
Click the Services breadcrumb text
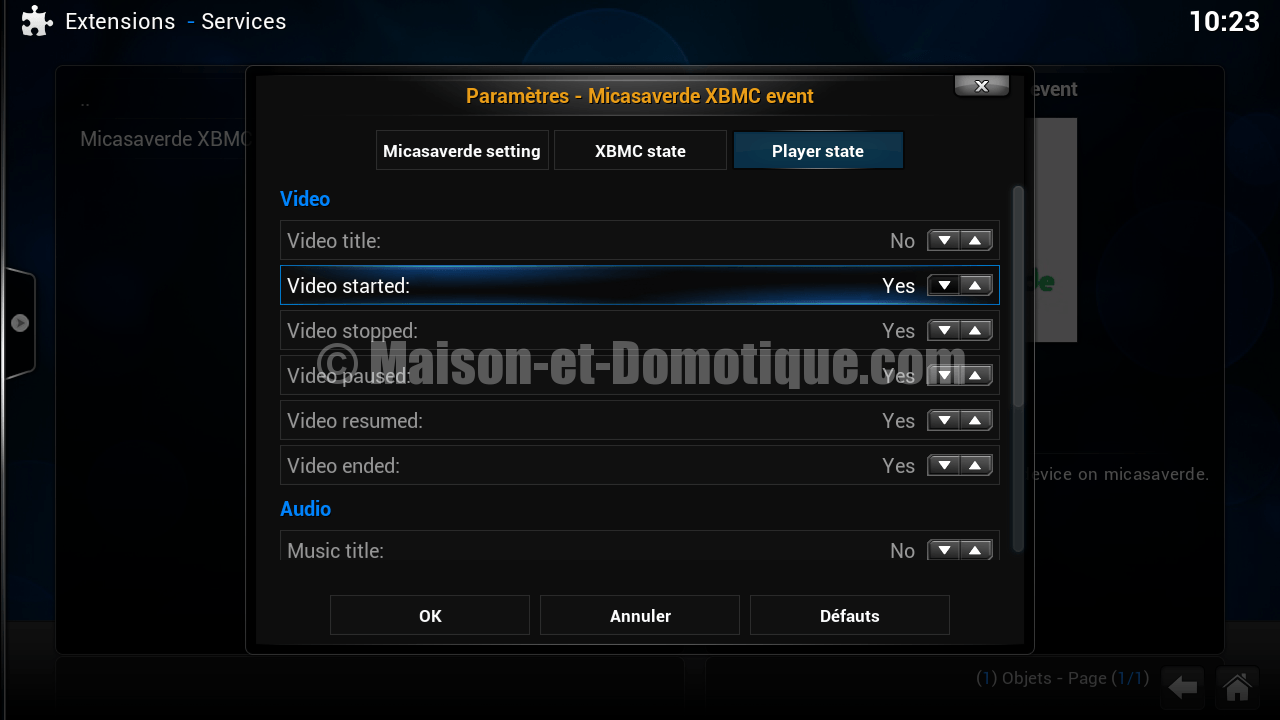(x=243, y=21)
